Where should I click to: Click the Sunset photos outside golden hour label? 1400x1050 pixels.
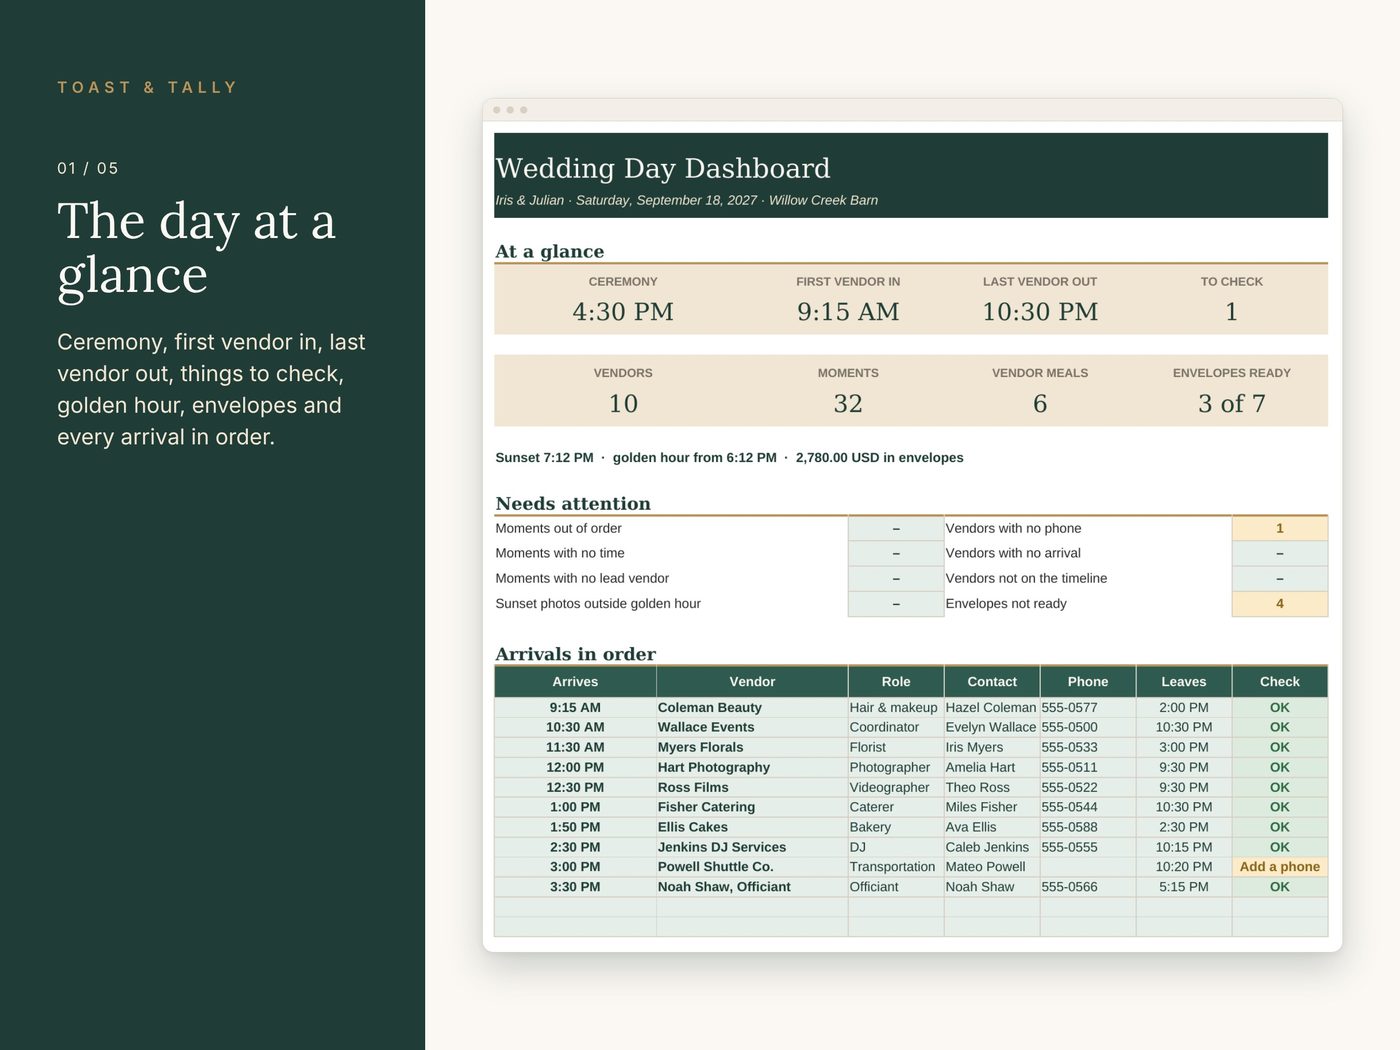pos(598,604)
